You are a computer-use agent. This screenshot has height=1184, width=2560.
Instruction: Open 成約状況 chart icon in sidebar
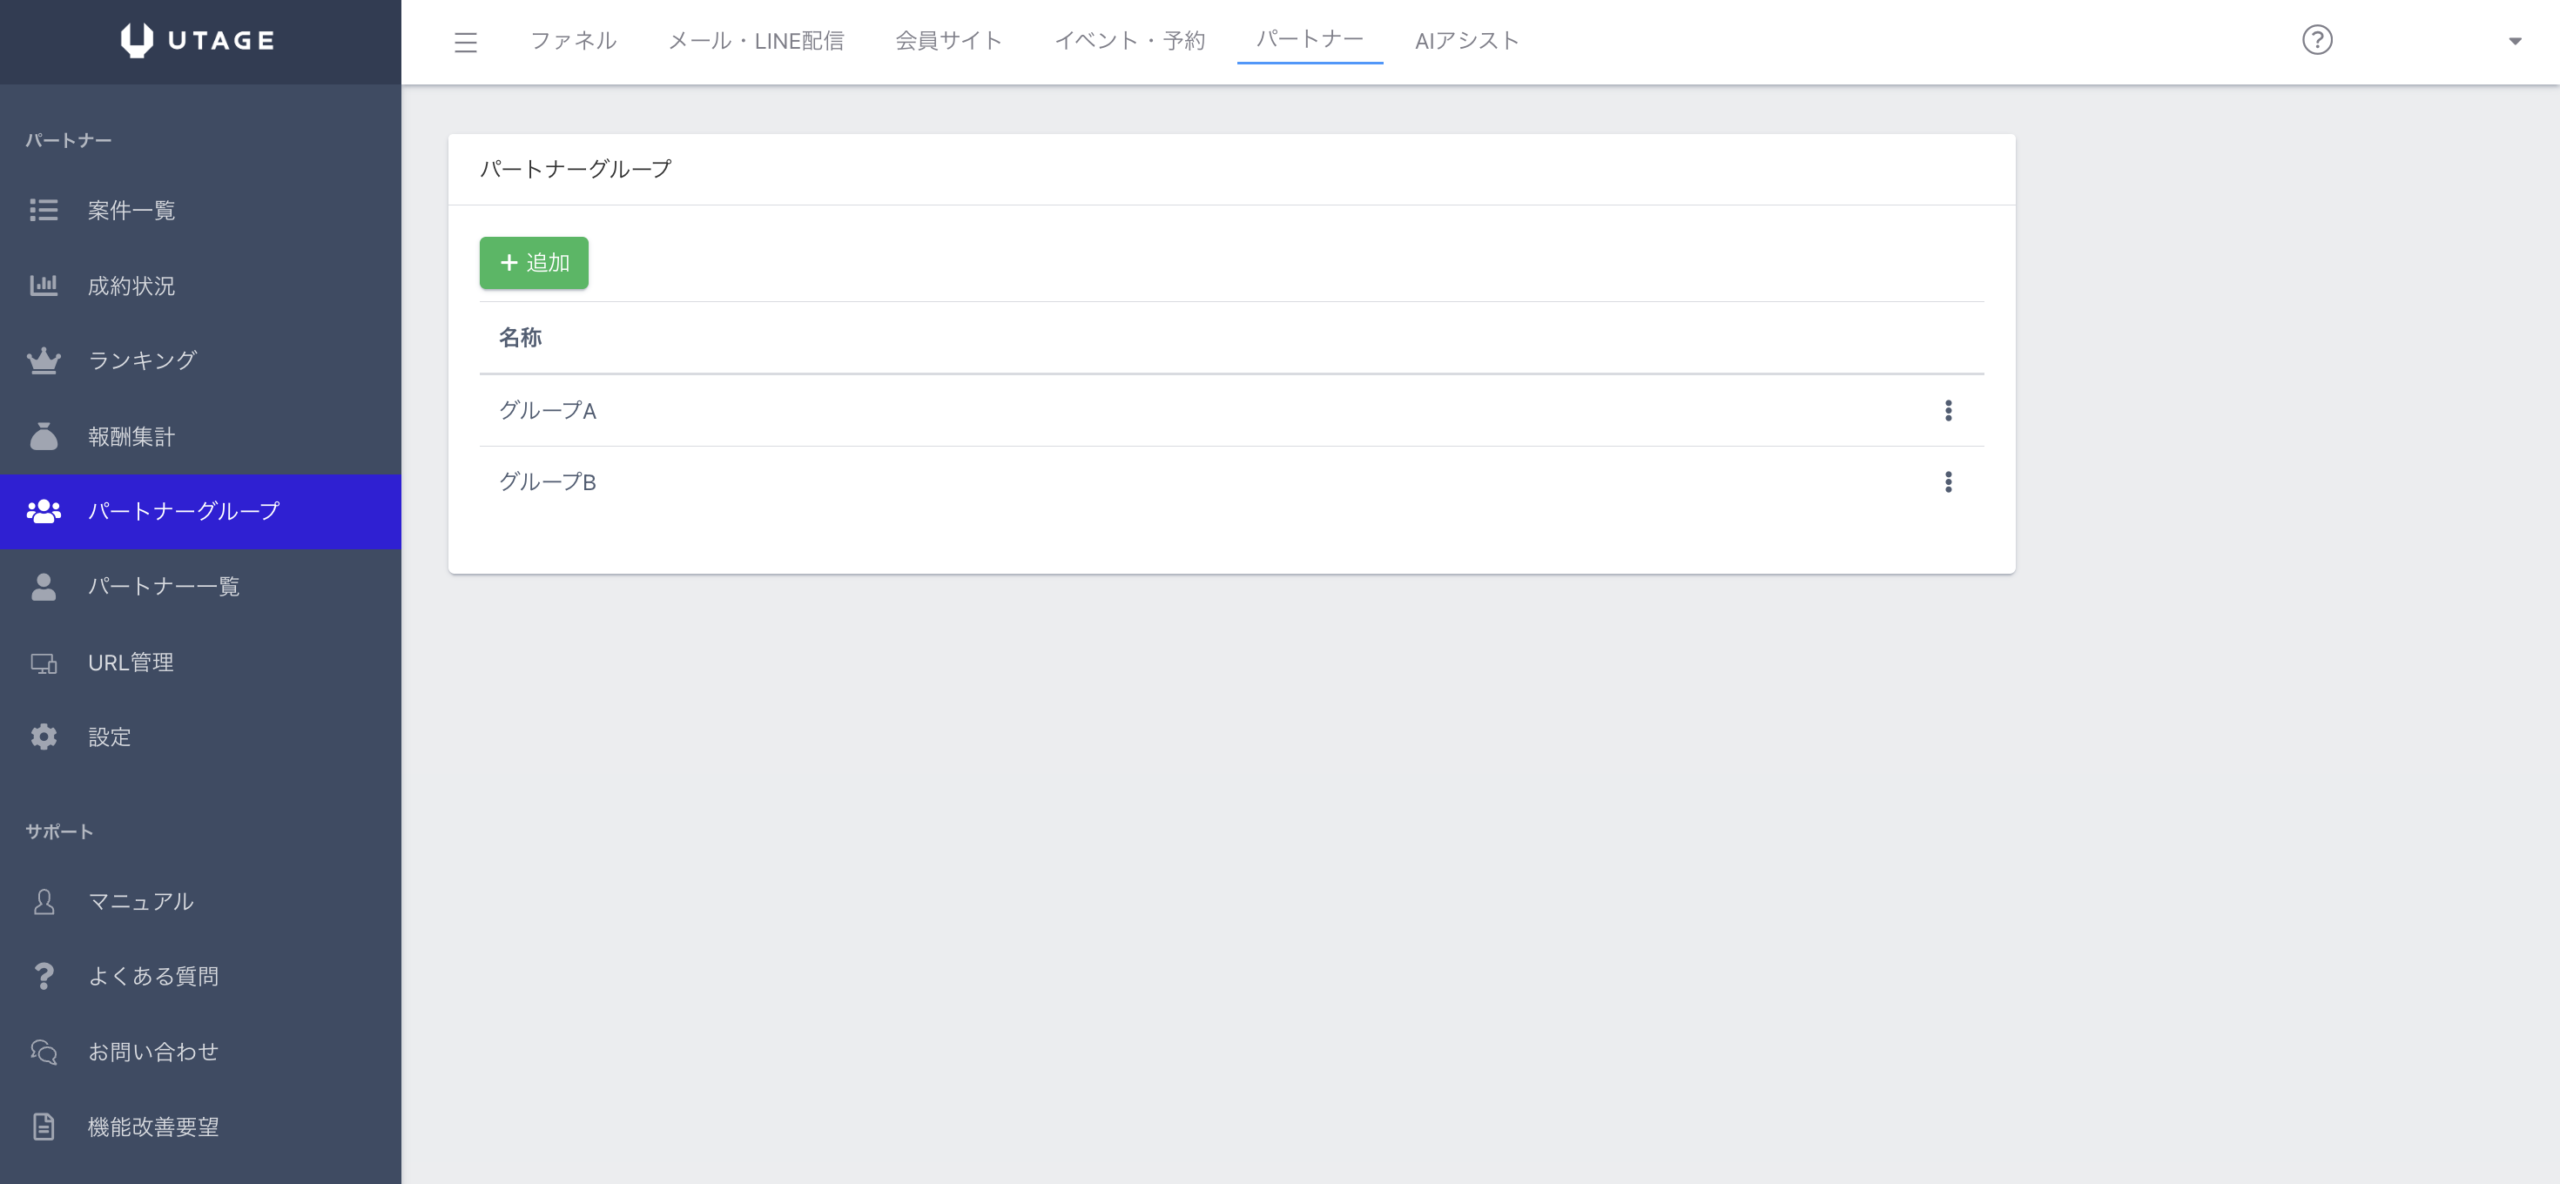coord(43,286)
